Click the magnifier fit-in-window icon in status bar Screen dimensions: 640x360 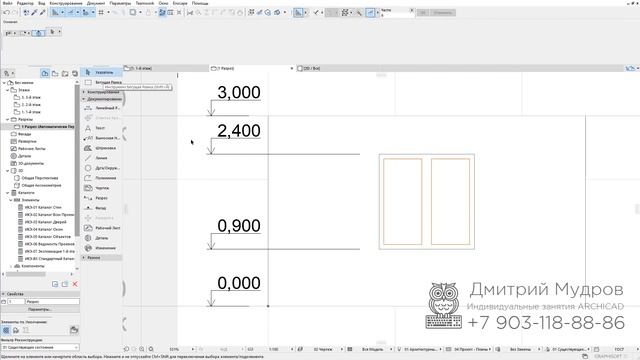coord(151,349)
